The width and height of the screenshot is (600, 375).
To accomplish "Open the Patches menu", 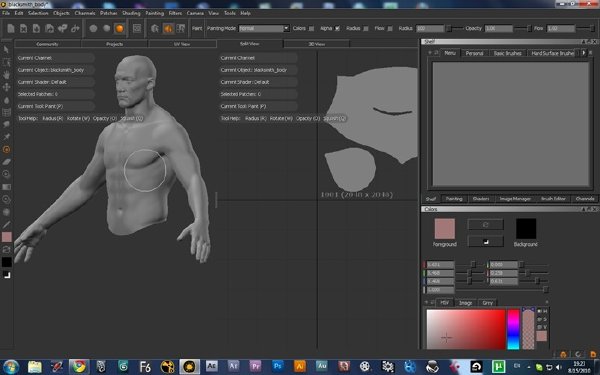I will [108, 13].
